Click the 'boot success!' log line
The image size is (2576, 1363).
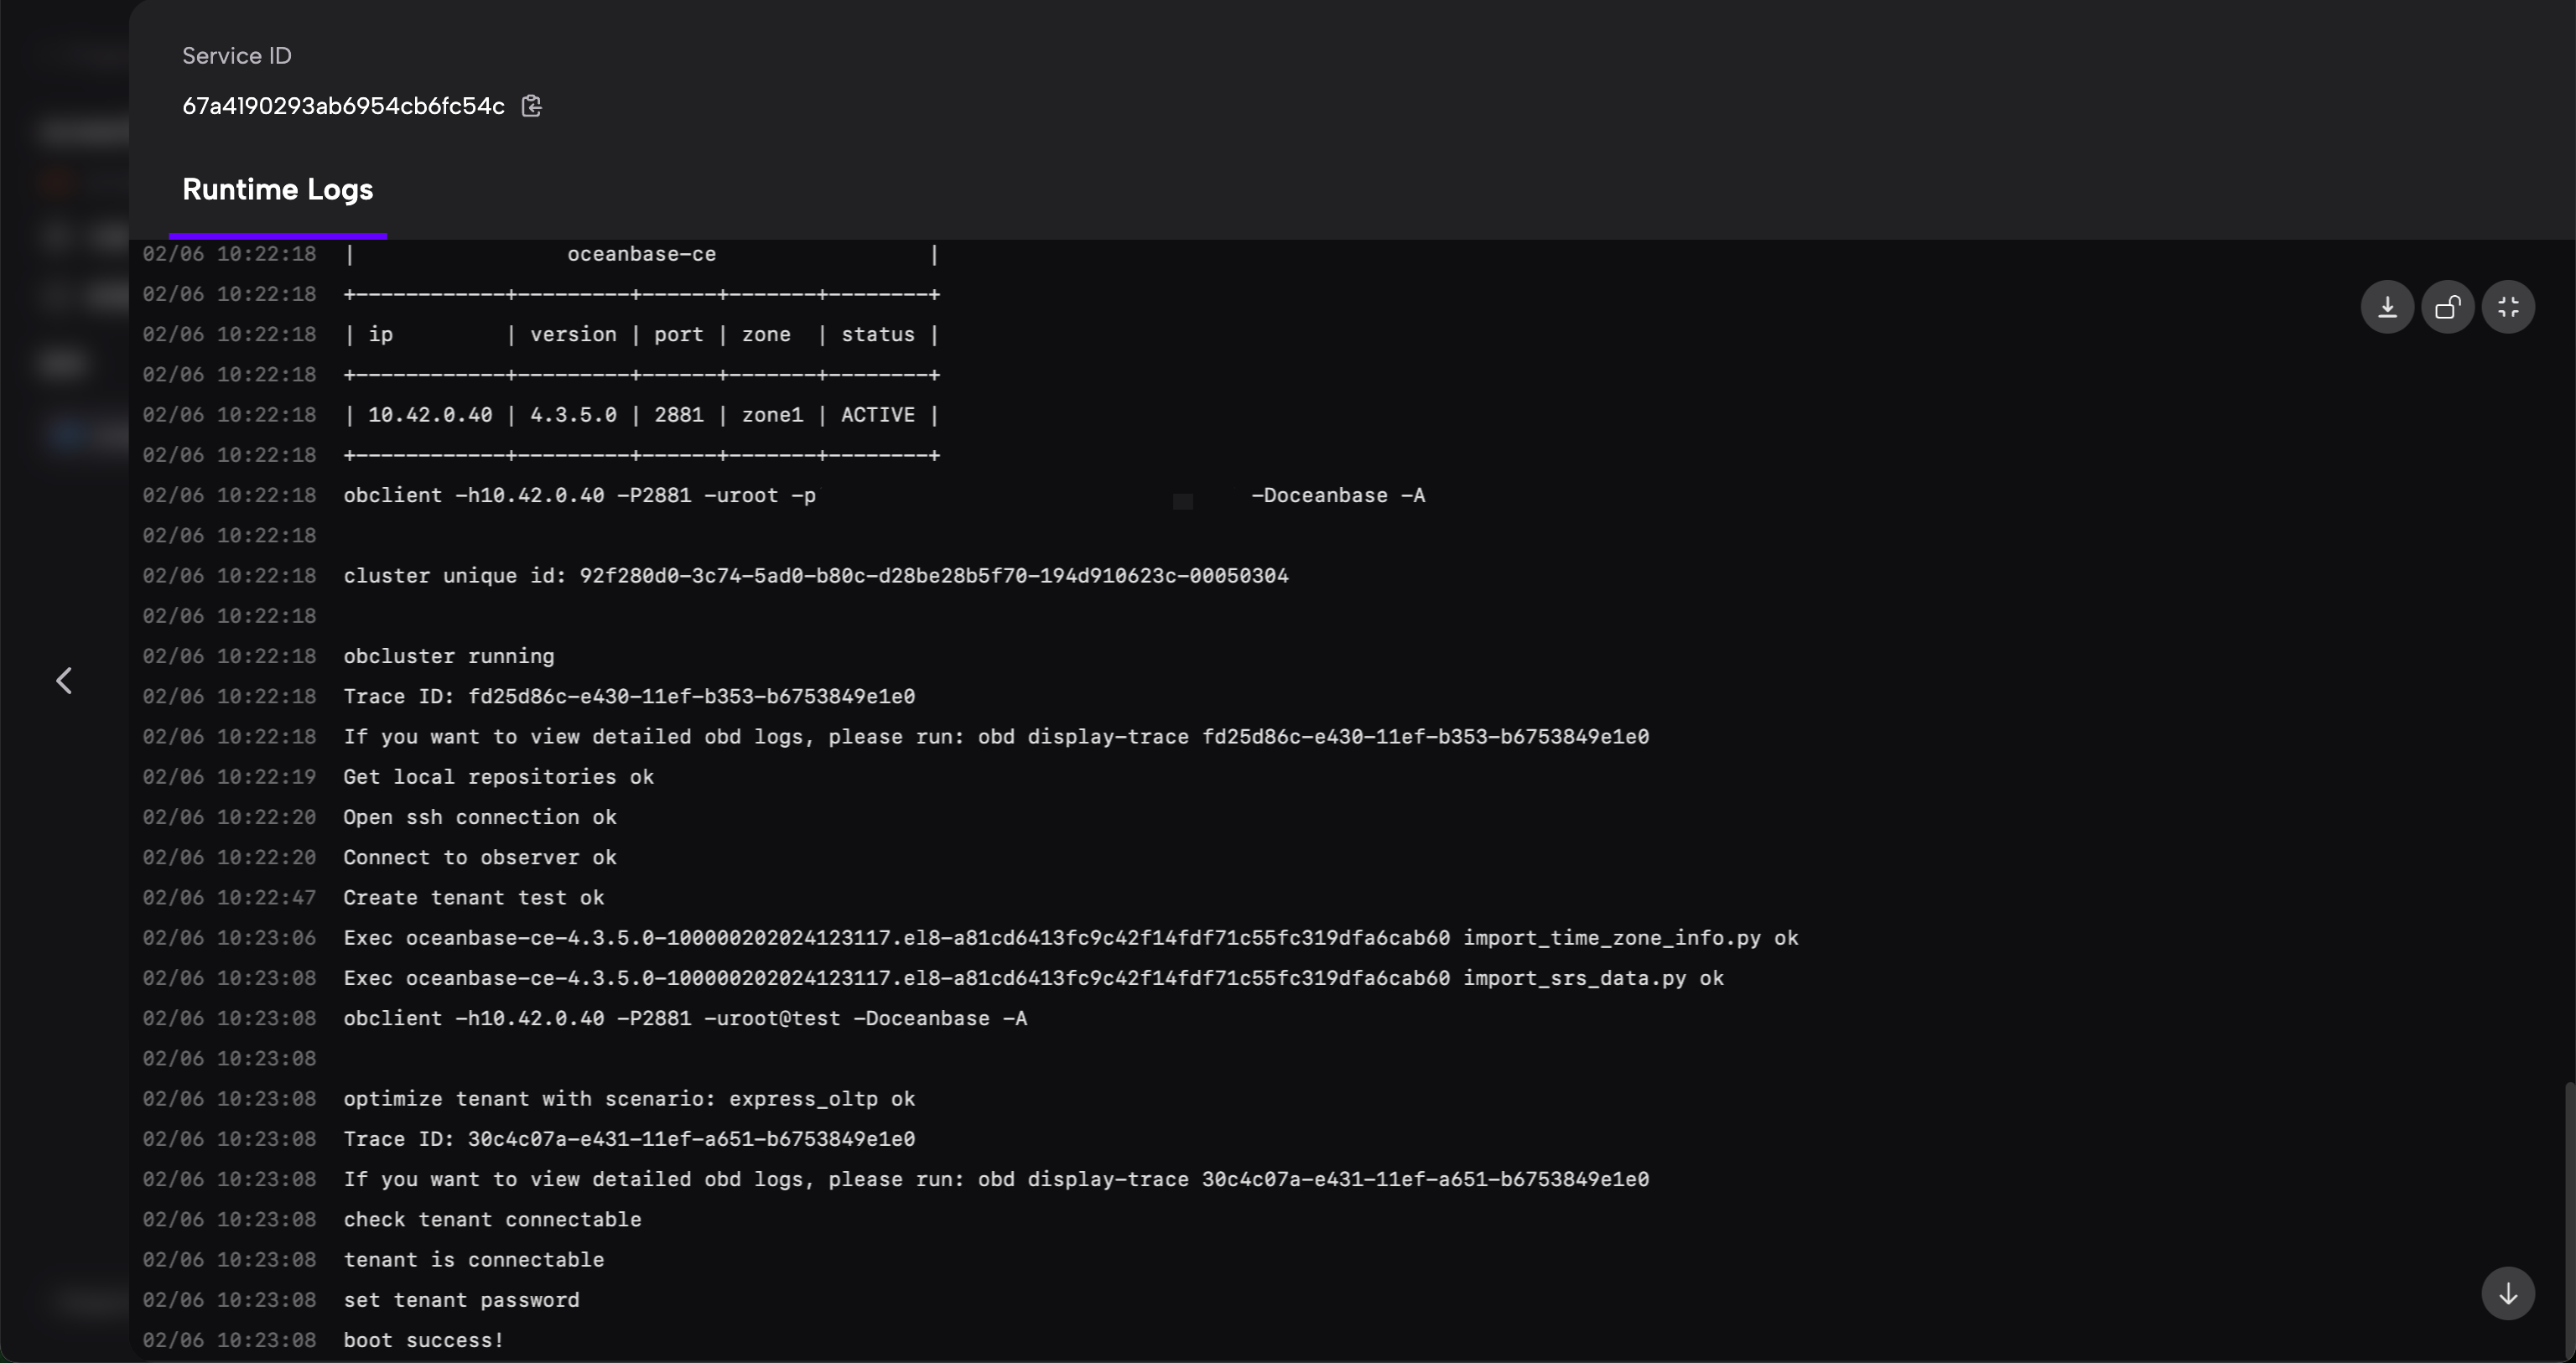click(423, 1340)
